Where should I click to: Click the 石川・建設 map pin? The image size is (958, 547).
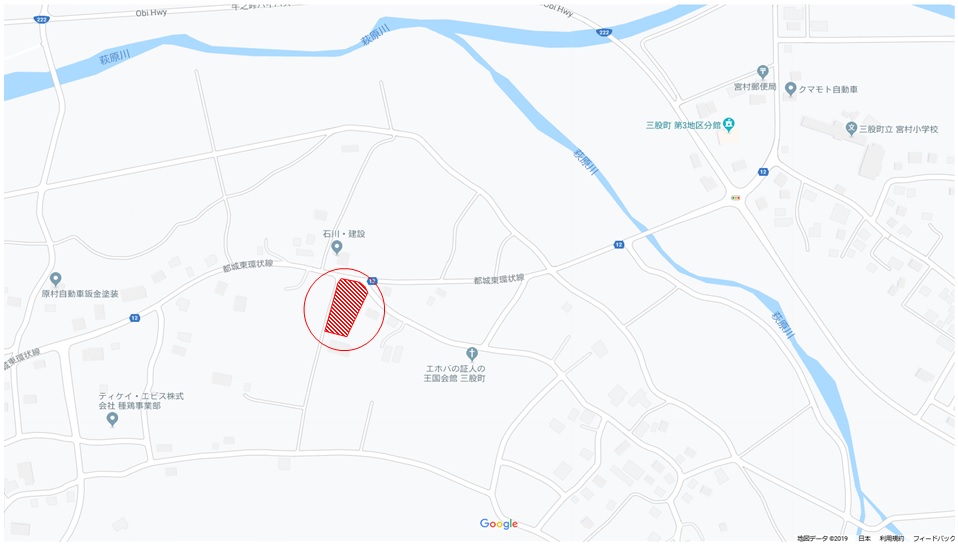[x=336, y=247]
